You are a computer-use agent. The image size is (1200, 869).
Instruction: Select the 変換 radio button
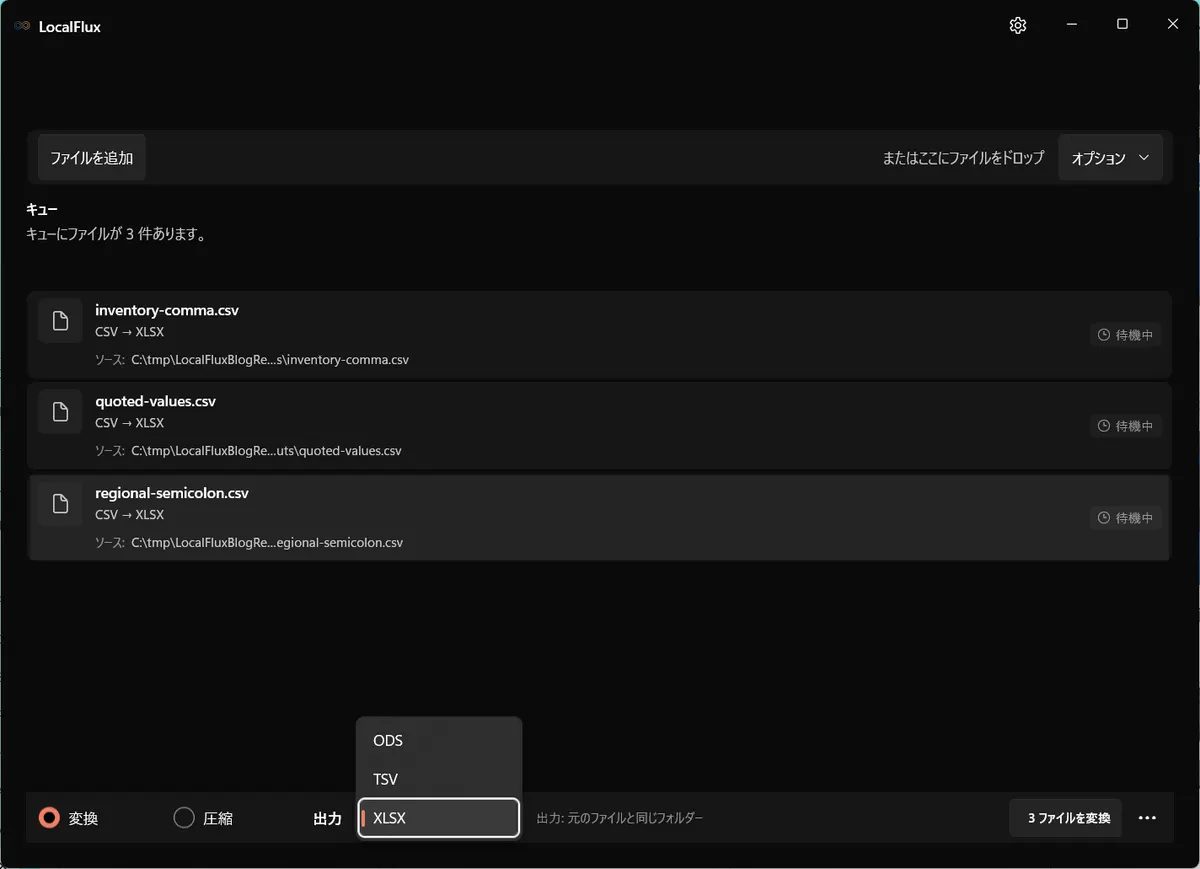[x=49, y=818]
